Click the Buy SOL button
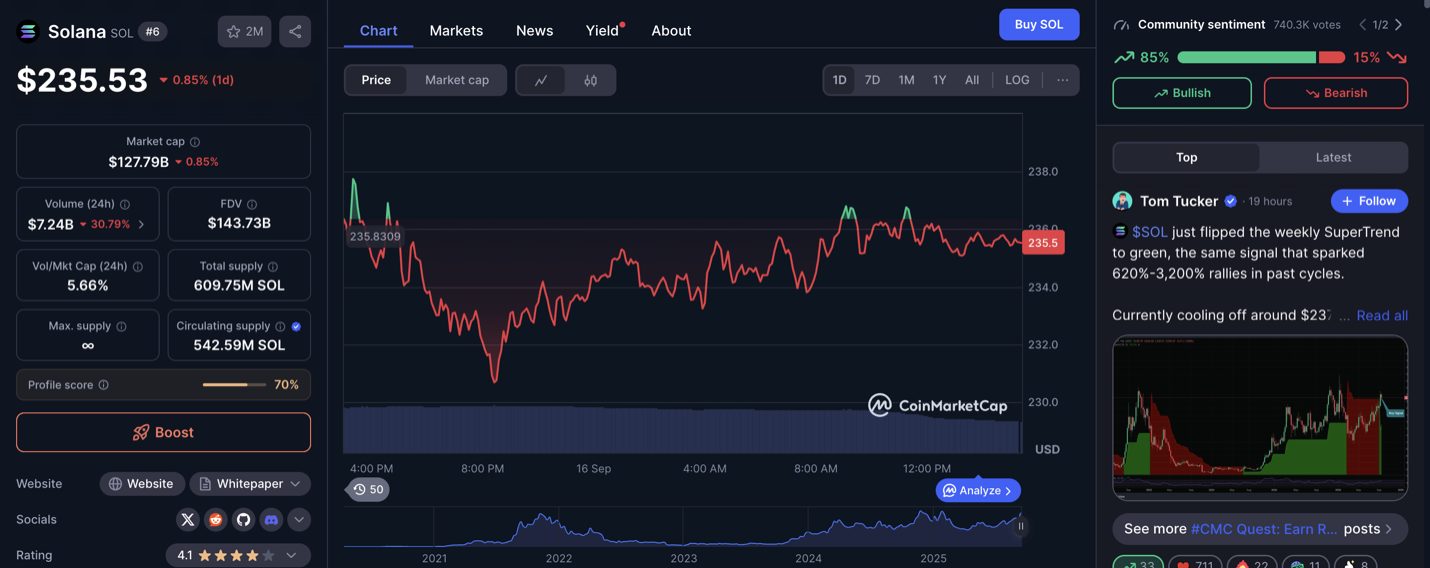The width and height of the screenshot is (1430, 568). pos(1039,24)
